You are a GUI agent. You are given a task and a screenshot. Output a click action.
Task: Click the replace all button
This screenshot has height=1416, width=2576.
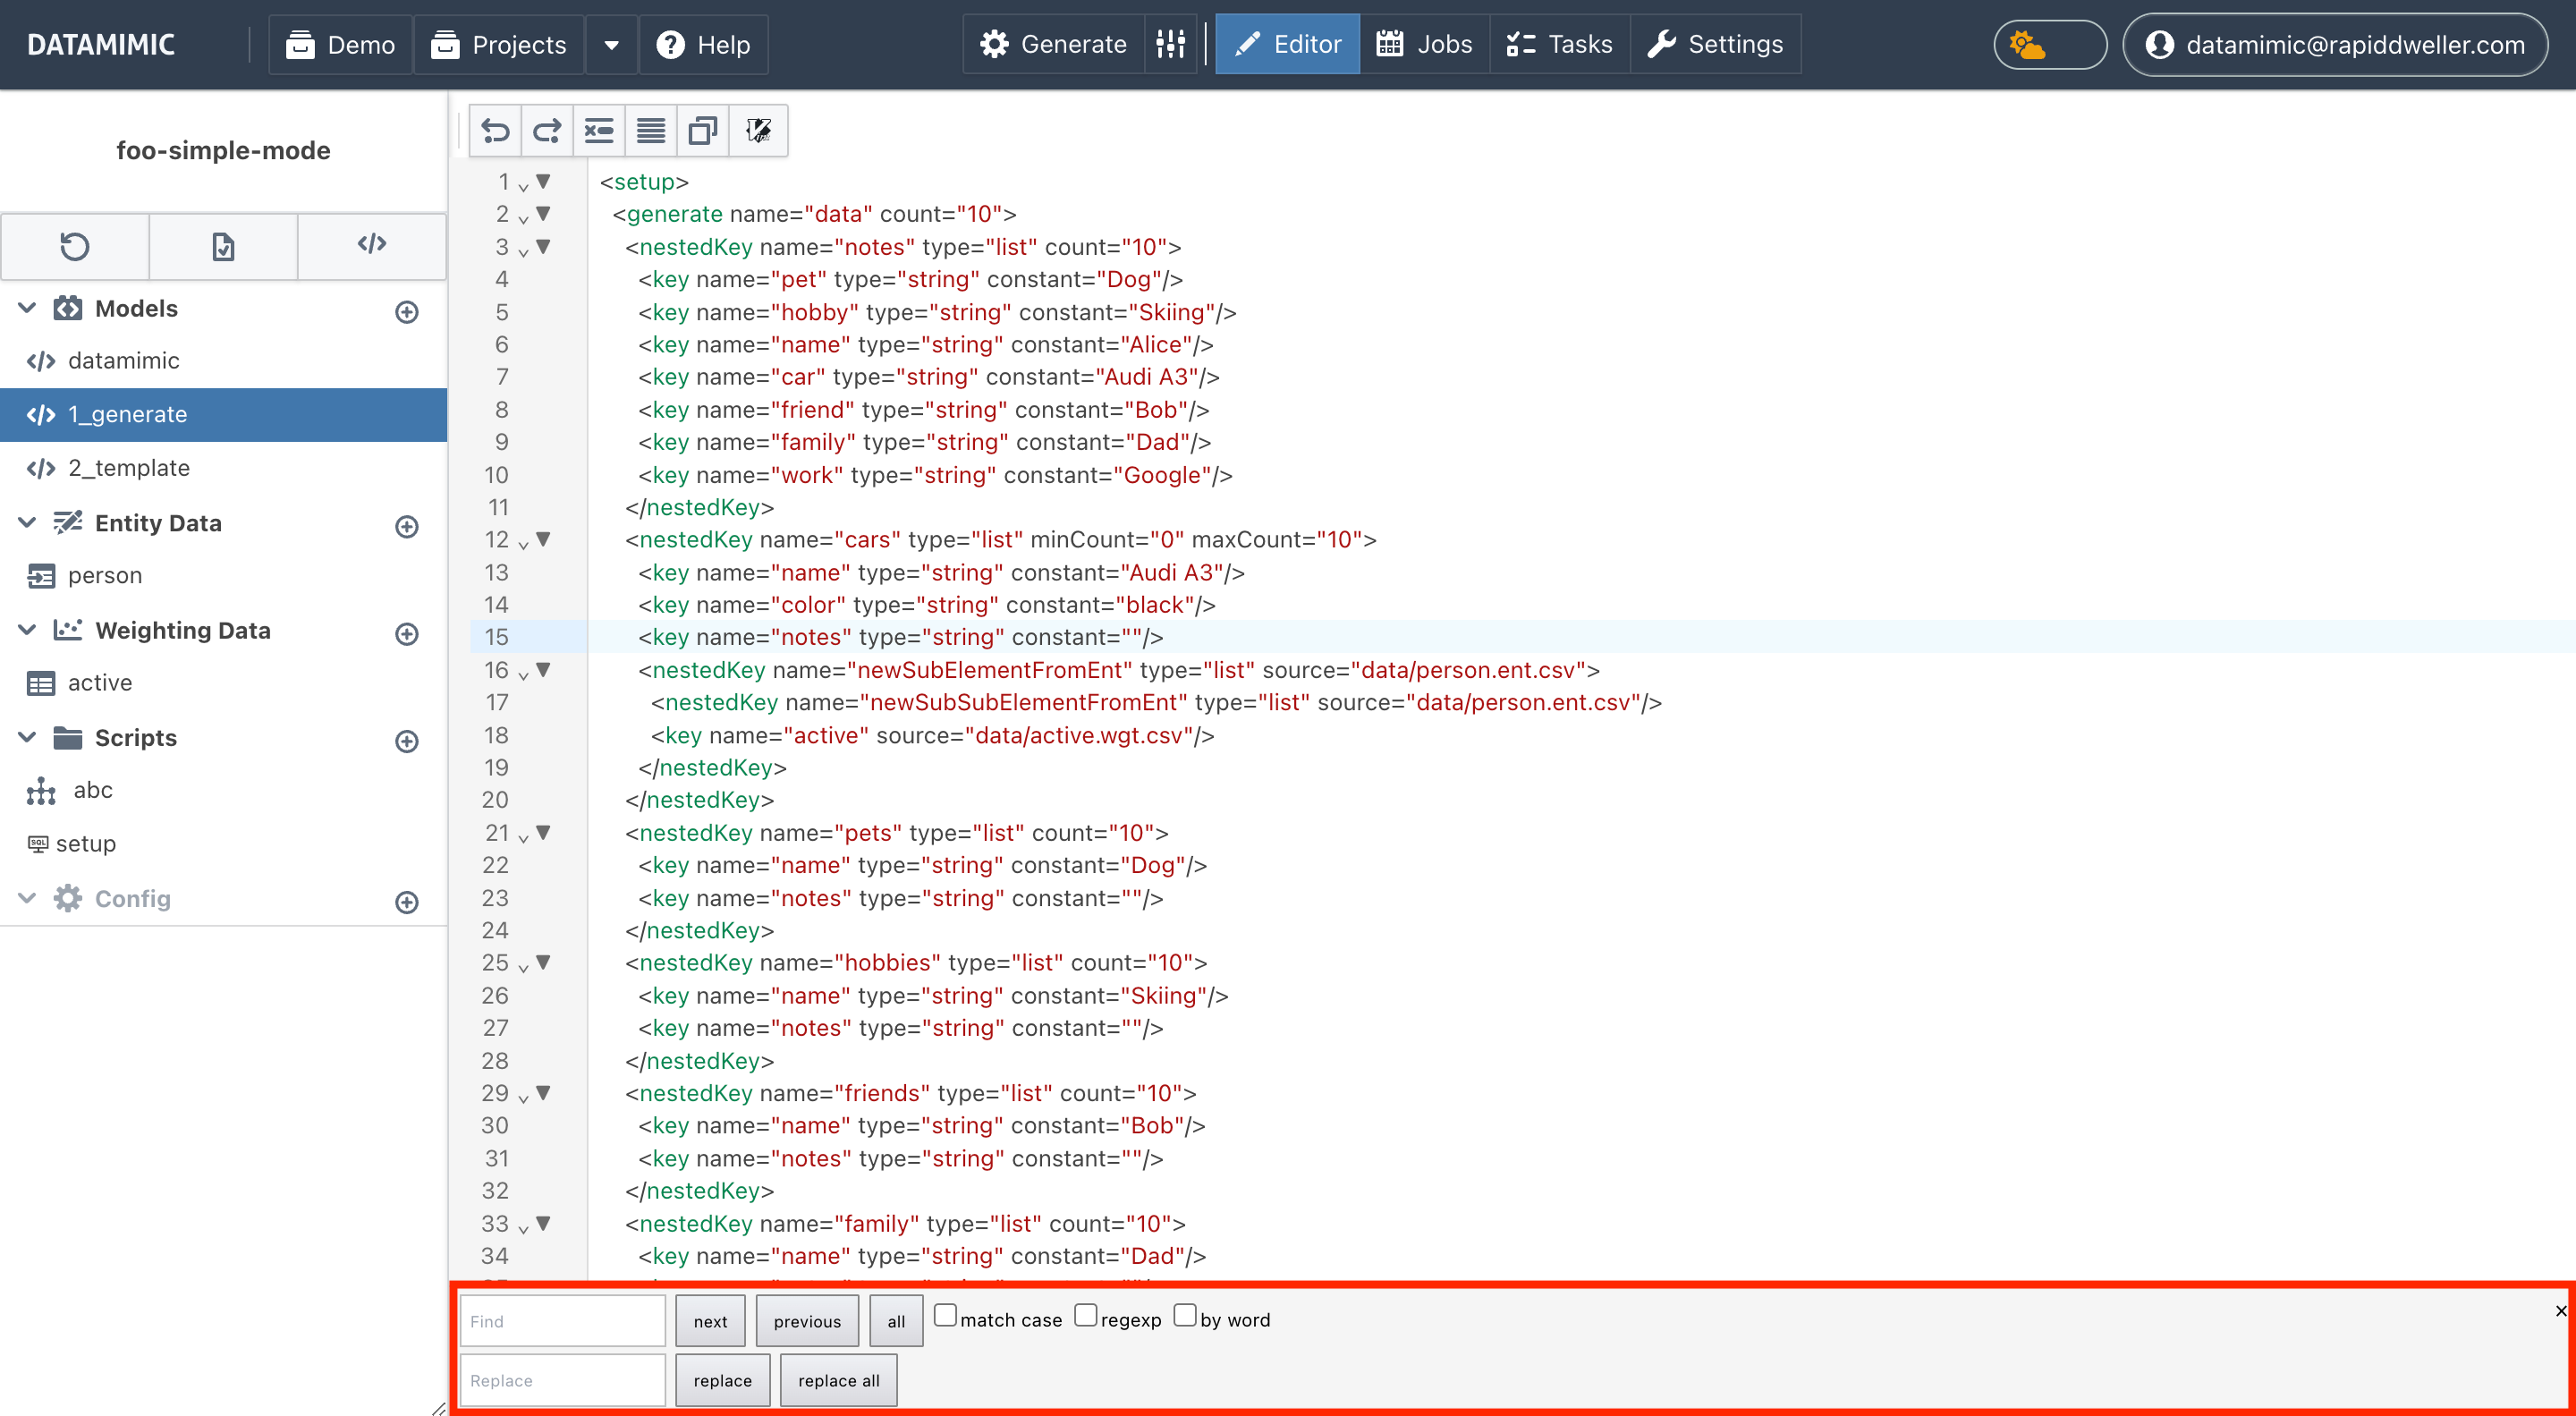[838, 1380]
